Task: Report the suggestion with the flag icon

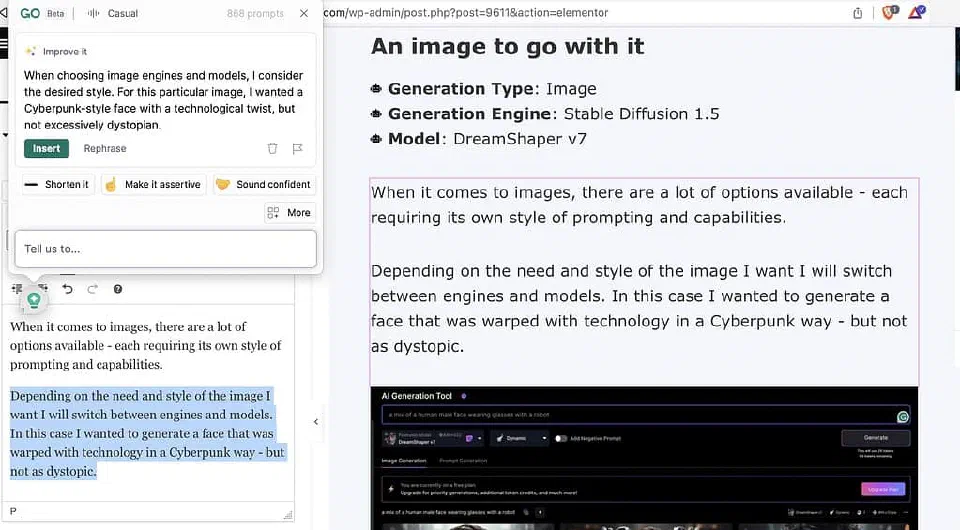Action: (297, 148)
